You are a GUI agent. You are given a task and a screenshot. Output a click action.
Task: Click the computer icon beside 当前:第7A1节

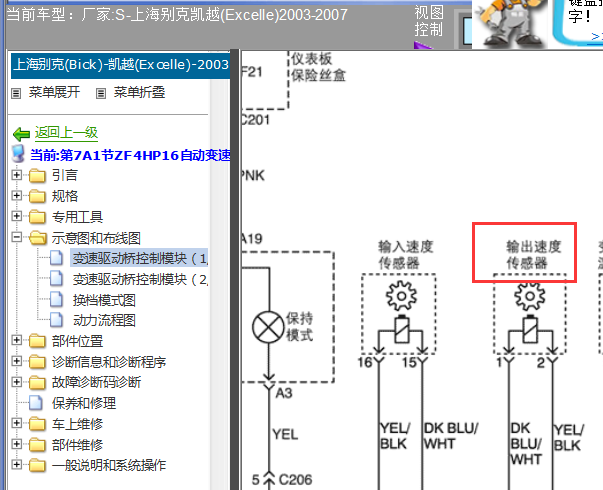[18, 153]
